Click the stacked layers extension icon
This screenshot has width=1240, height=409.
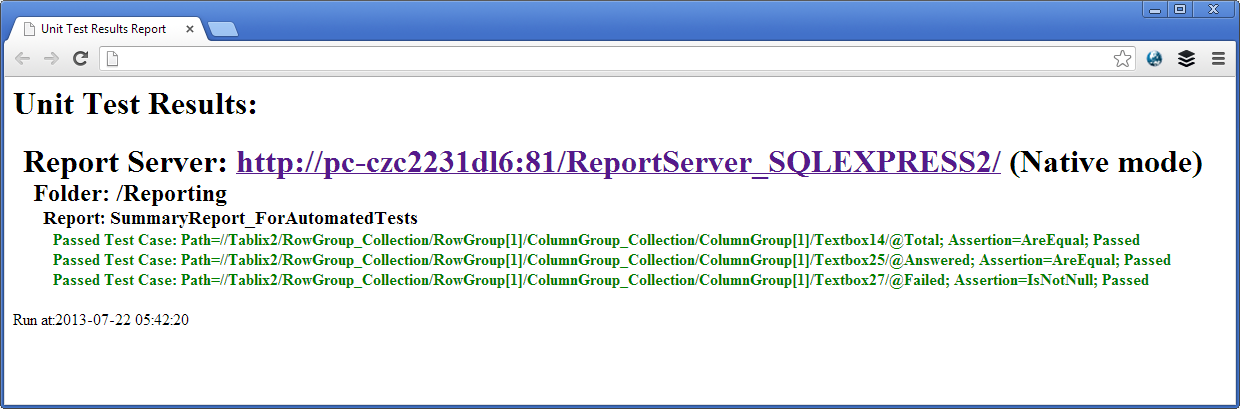pos(1186,59)
